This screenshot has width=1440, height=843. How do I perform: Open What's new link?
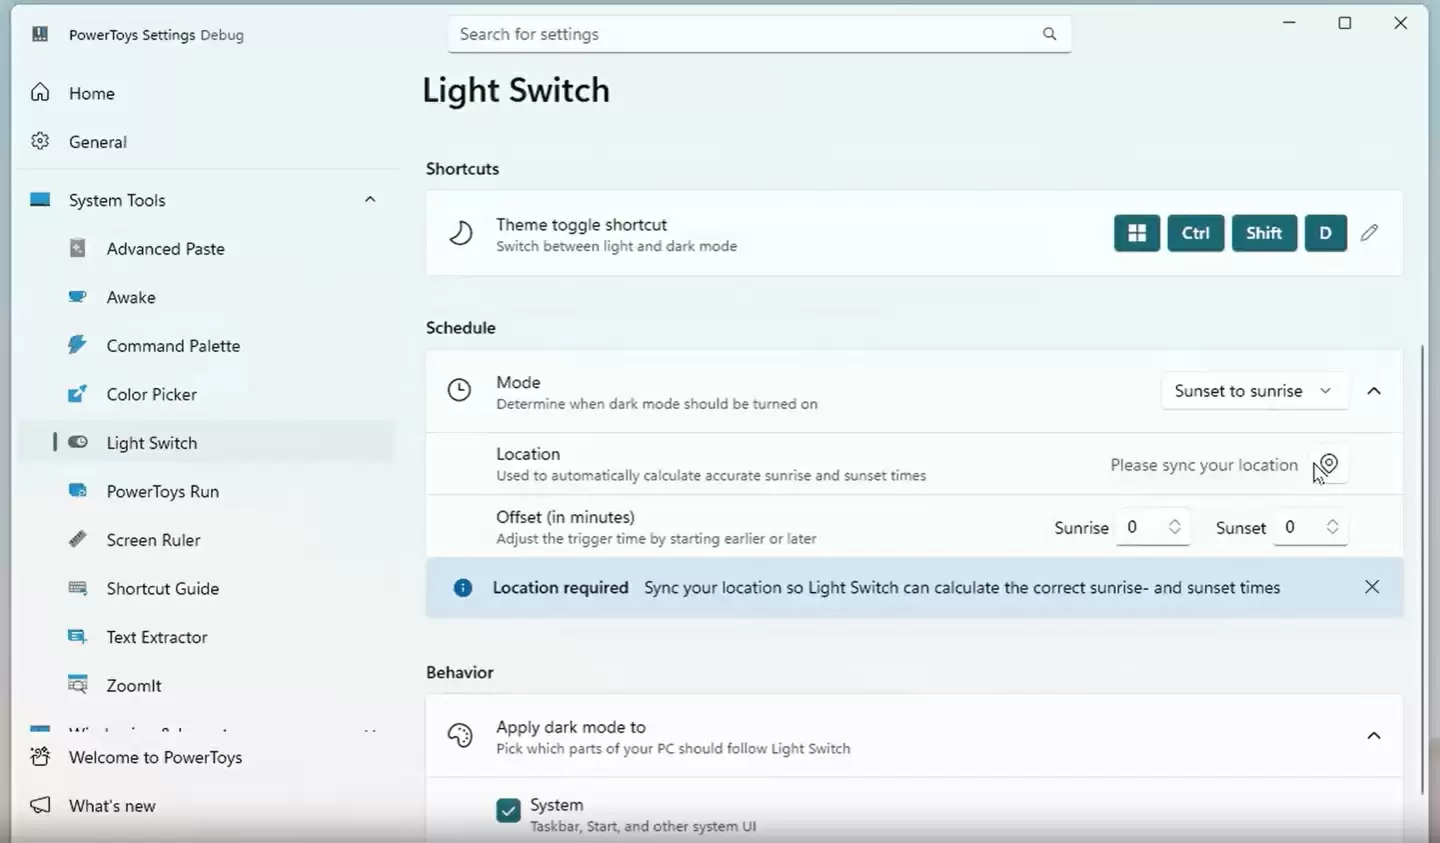click(111, 806)
